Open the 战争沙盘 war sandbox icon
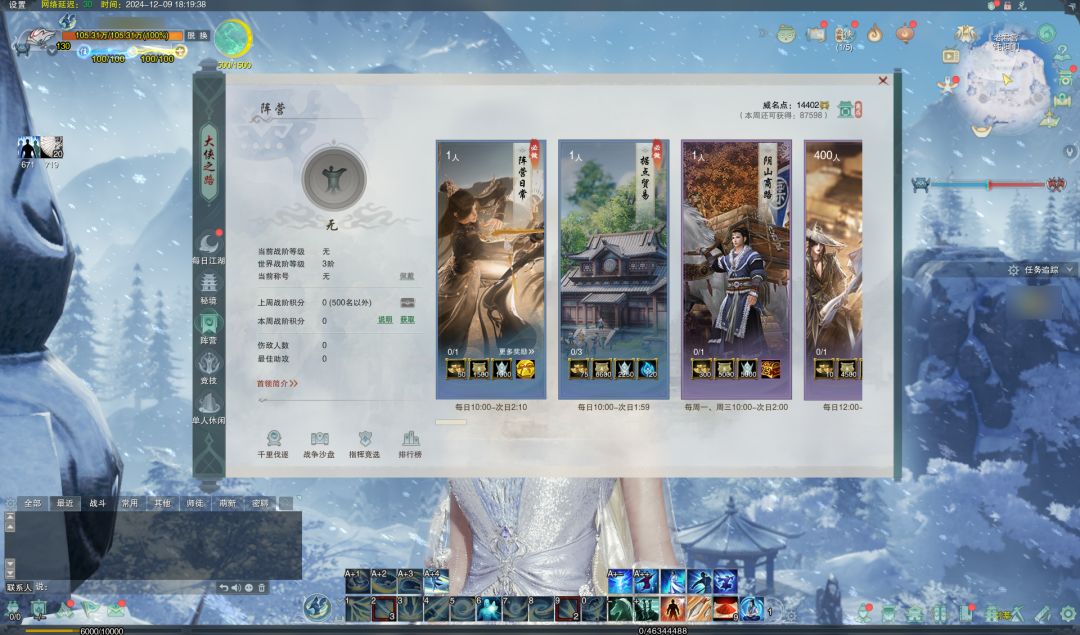 point(318,443)
